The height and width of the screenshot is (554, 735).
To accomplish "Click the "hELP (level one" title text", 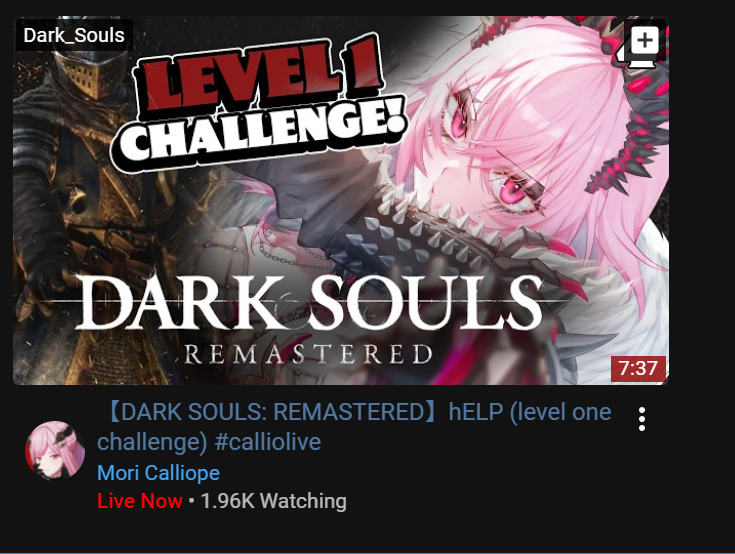I will click(530, 412).
